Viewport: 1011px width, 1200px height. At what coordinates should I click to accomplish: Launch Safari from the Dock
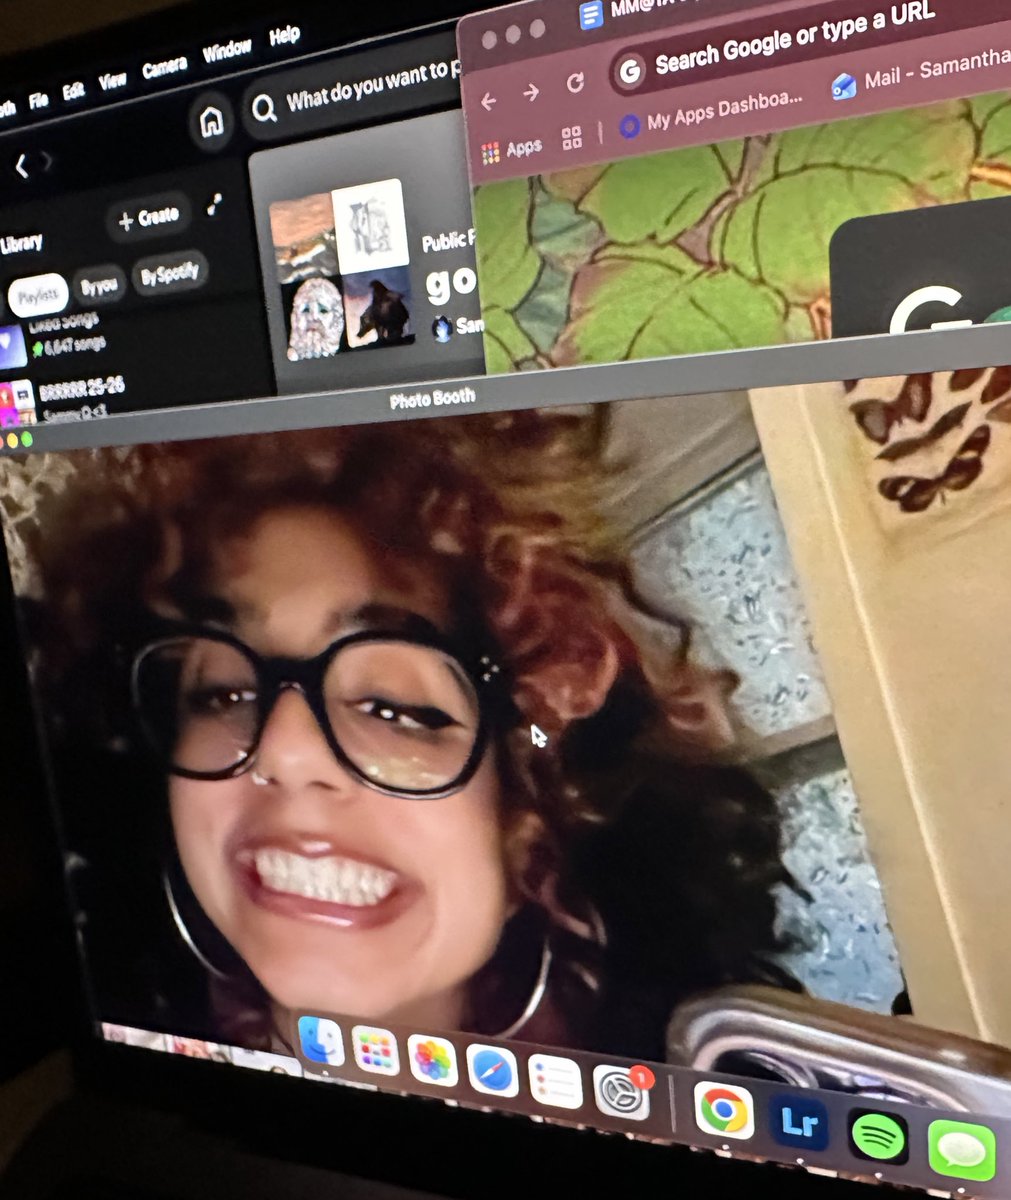click(492, 1071)
